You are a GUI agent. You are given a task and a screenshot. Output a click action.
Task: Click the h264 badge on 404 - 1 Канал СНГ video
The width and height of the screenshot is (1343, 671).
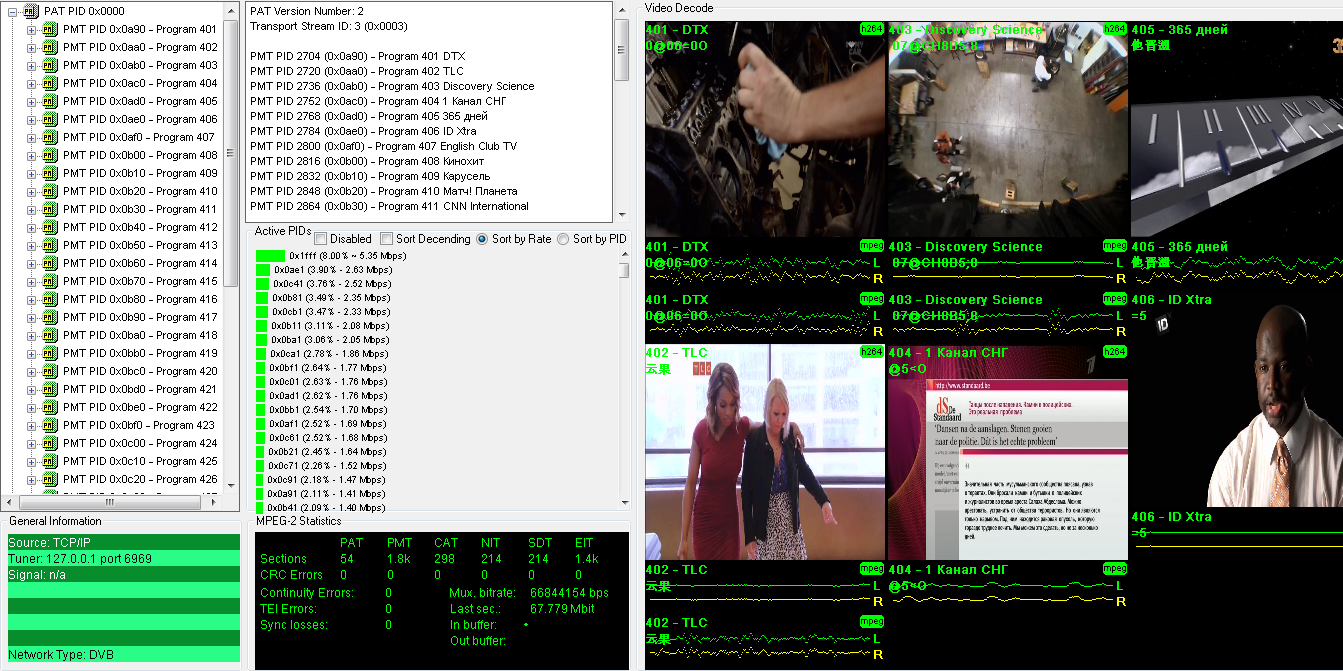[x=1115, y=352]
